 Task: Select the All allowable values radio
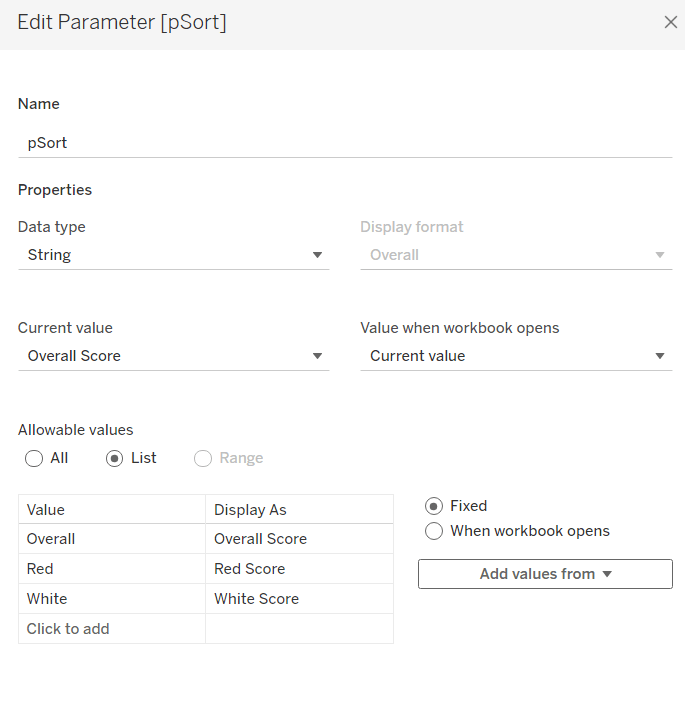click(x=35, y=458)
